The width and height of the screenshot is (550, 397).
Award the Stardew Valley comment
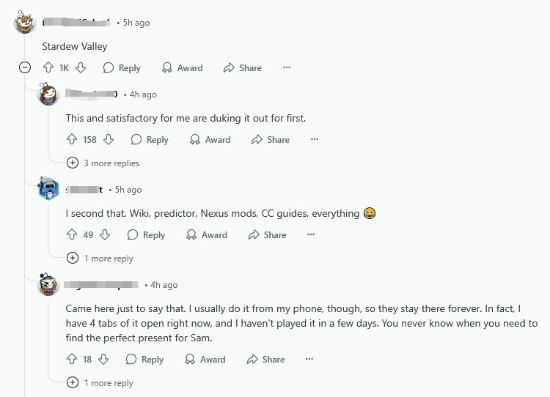182,68
